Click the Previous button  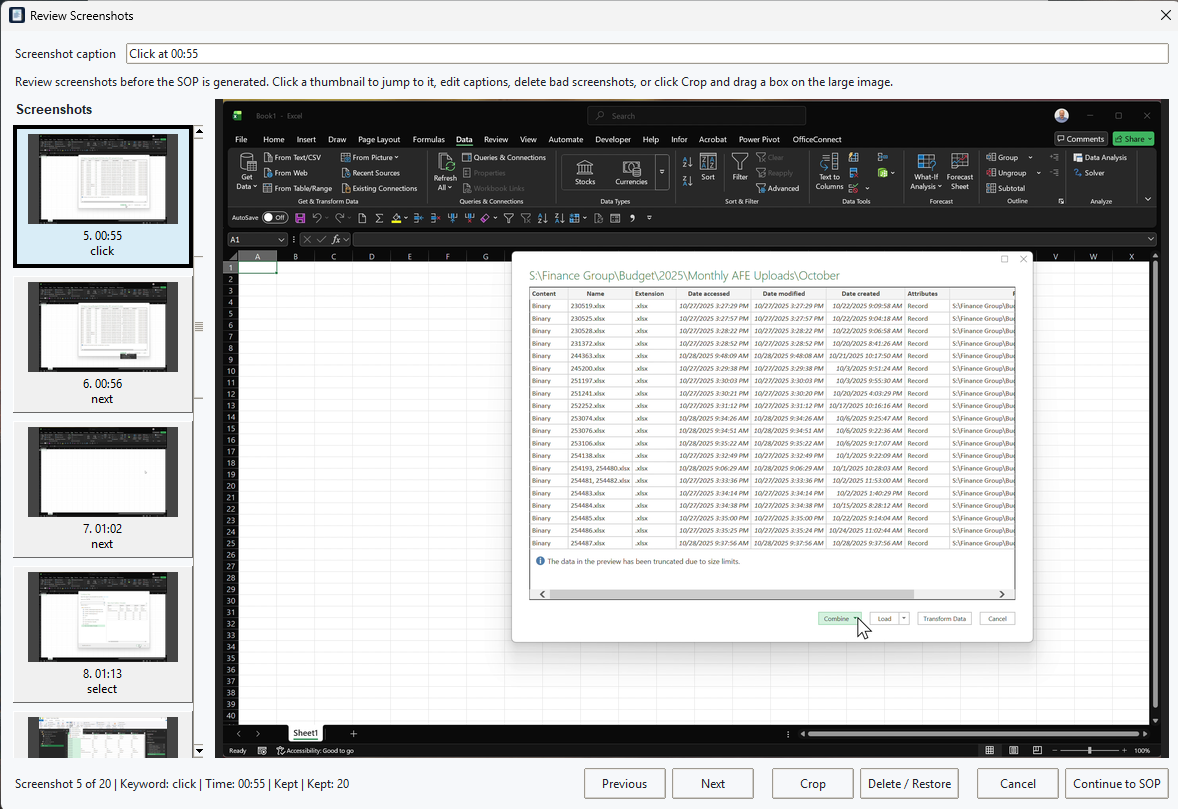[624, 783]
